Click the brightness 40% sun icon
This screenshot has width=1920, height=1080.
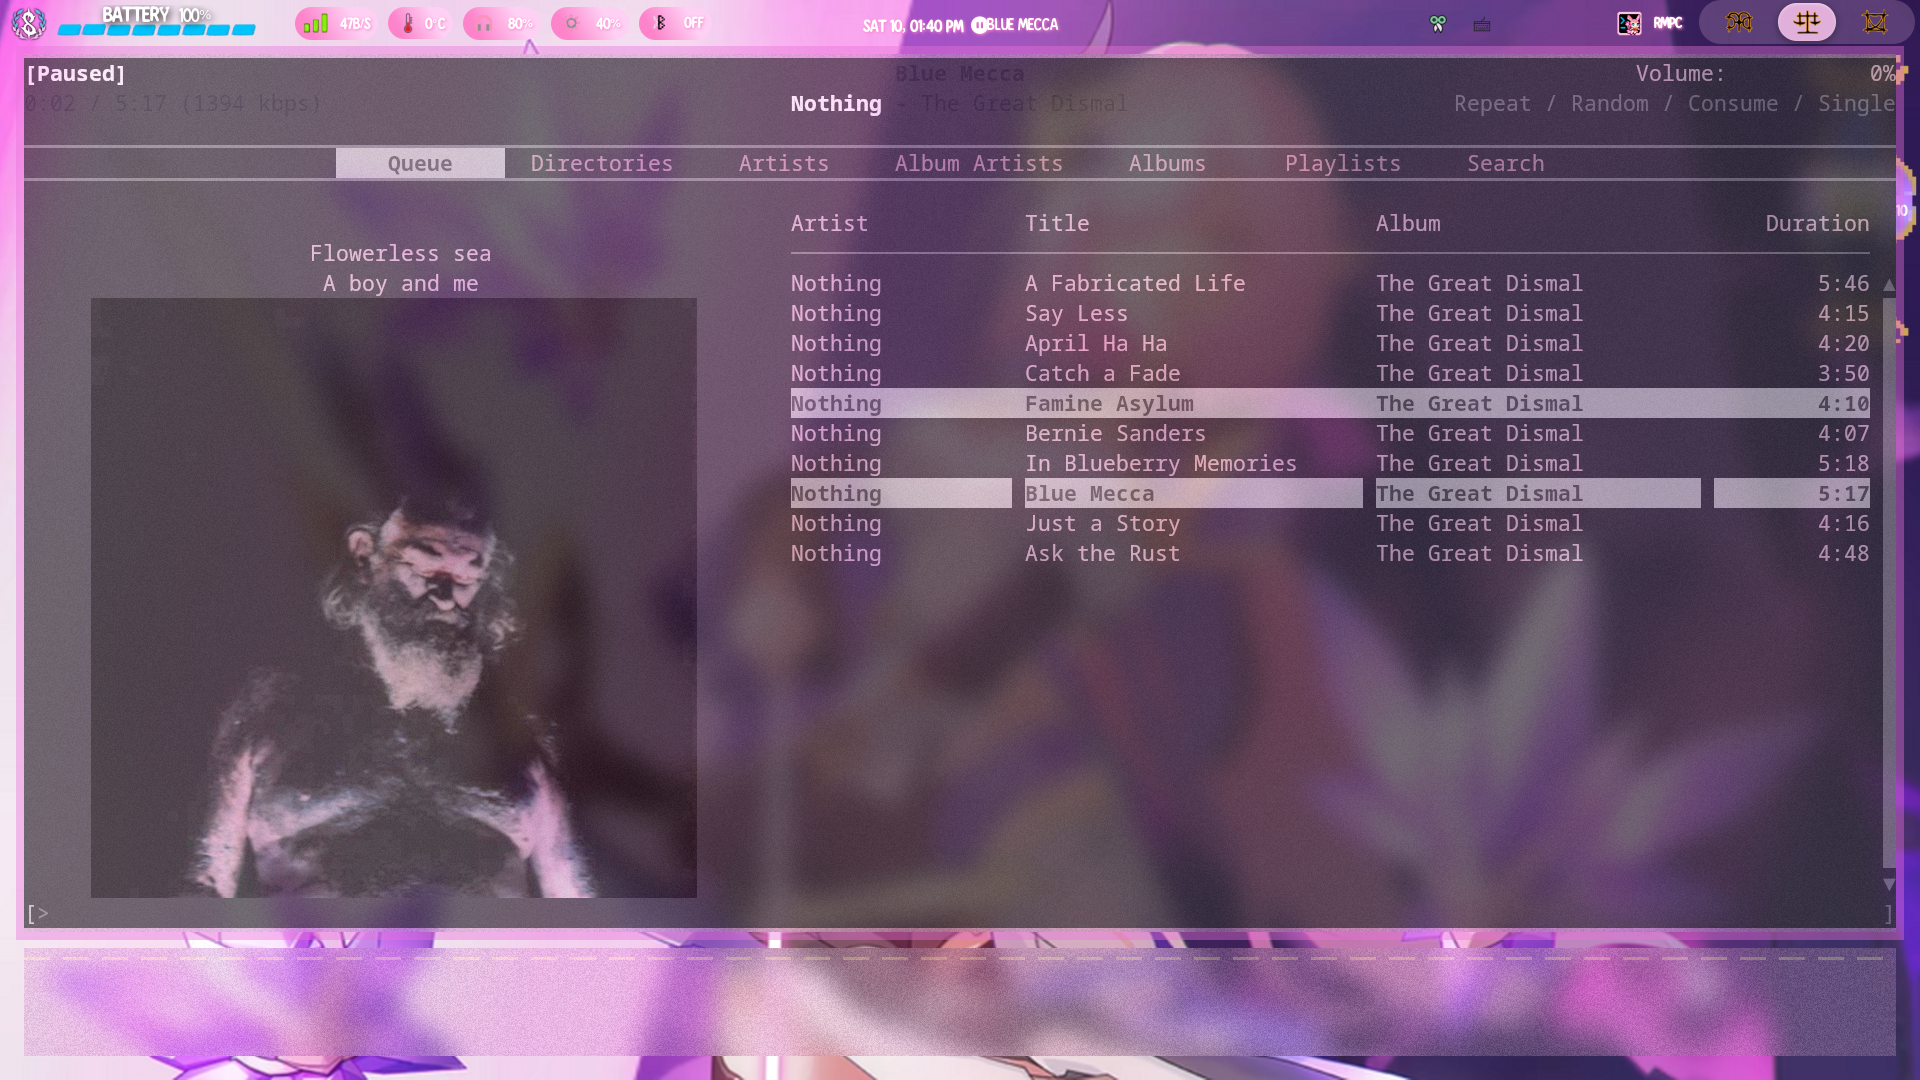(572, 23)
